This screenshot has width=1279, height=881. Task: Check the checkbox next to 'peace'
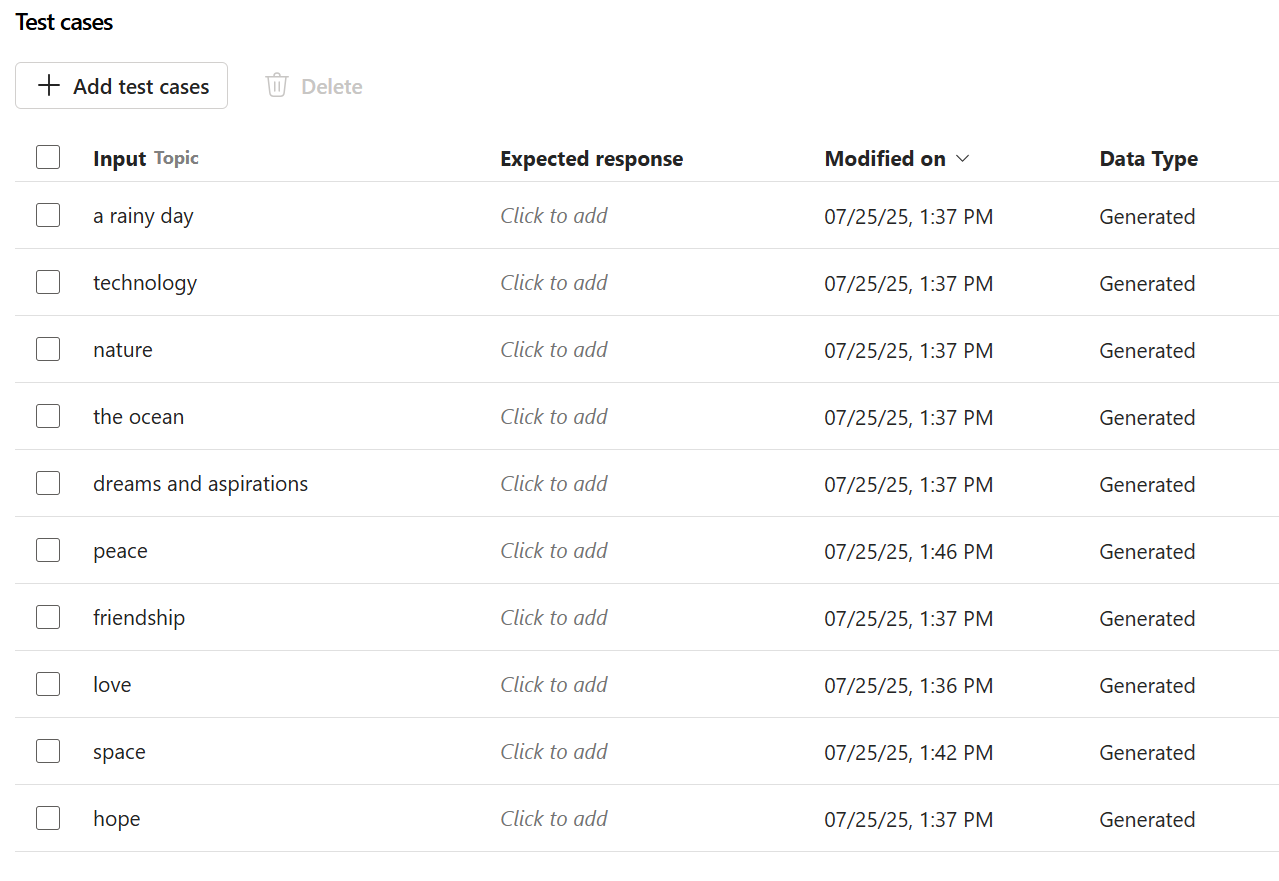[47, 549]
